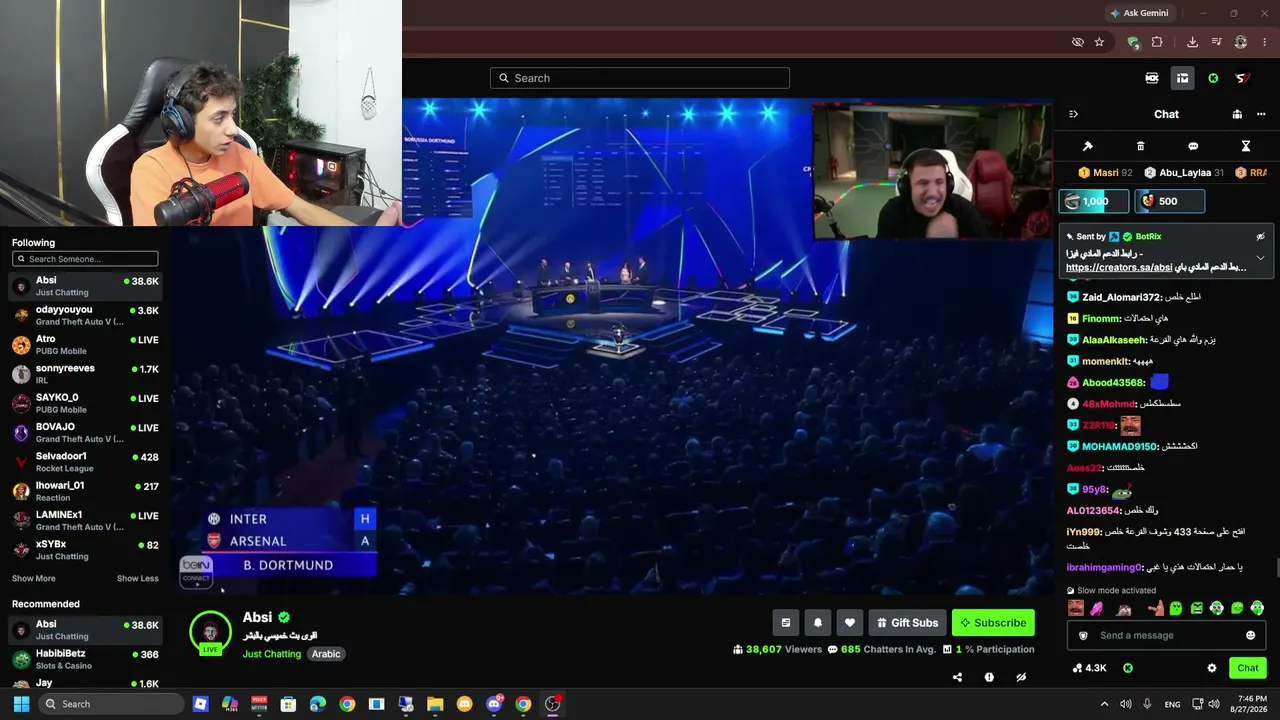Click Absi's live avatar below the stream
The image size is (1280, 720).
(210, 632)
